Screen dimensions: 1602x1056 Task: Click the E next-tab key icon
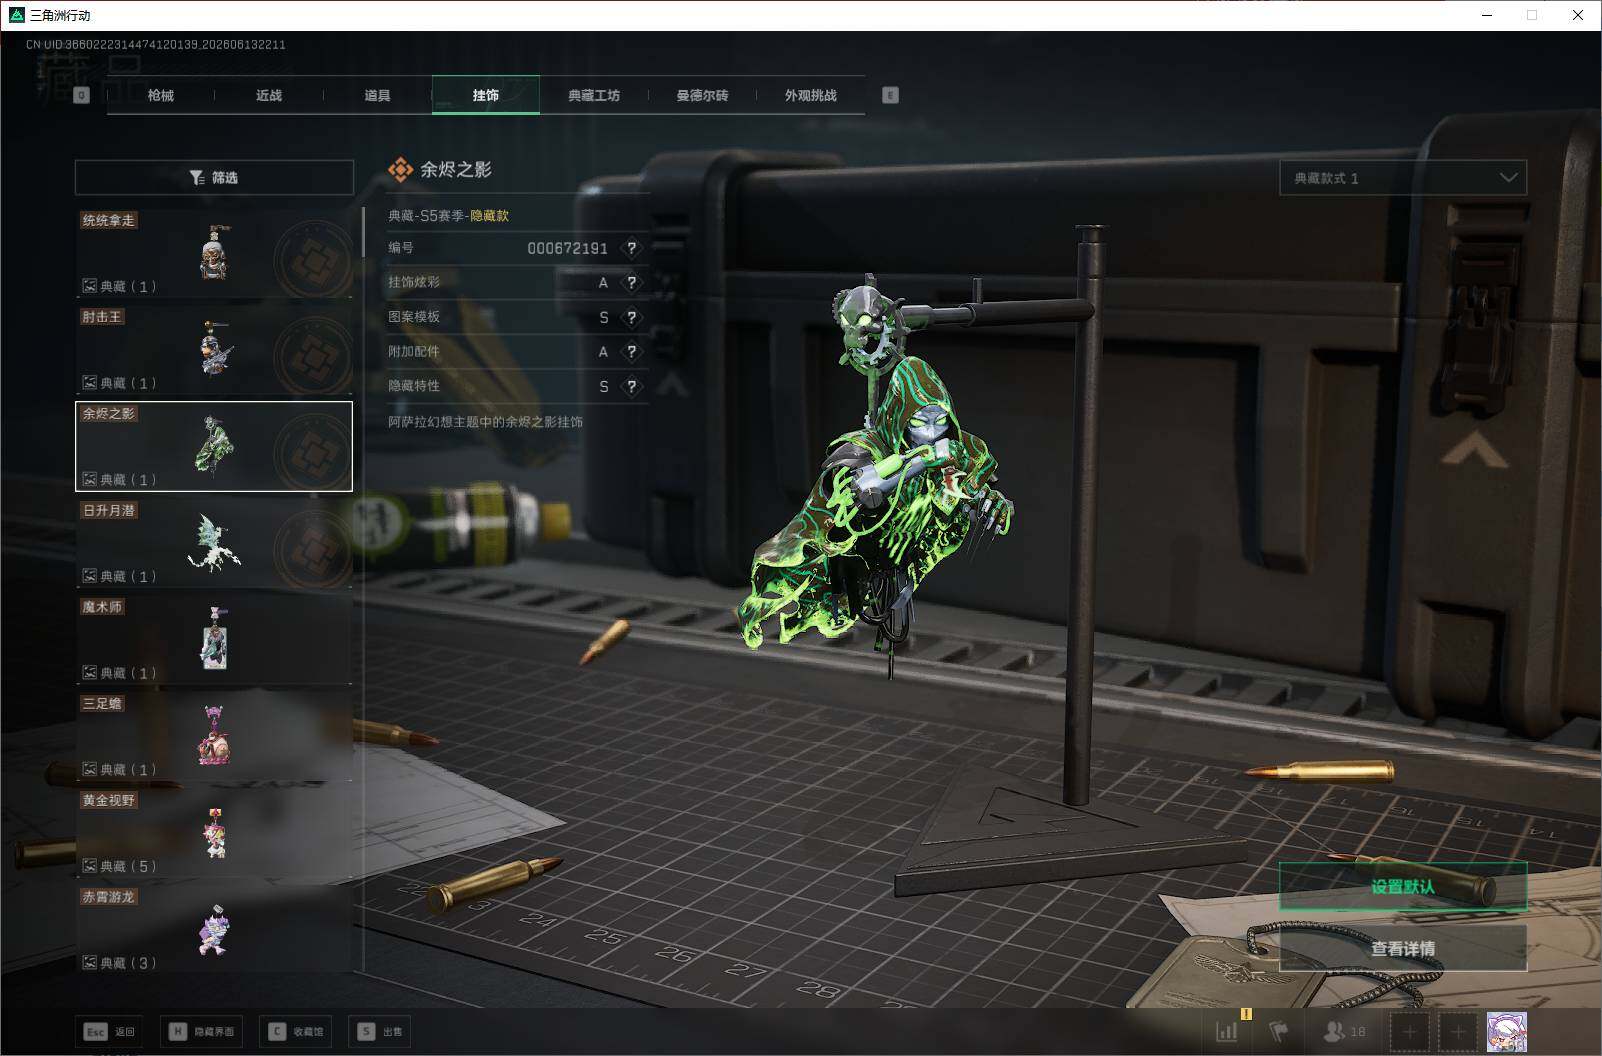[x=890, y=95]
